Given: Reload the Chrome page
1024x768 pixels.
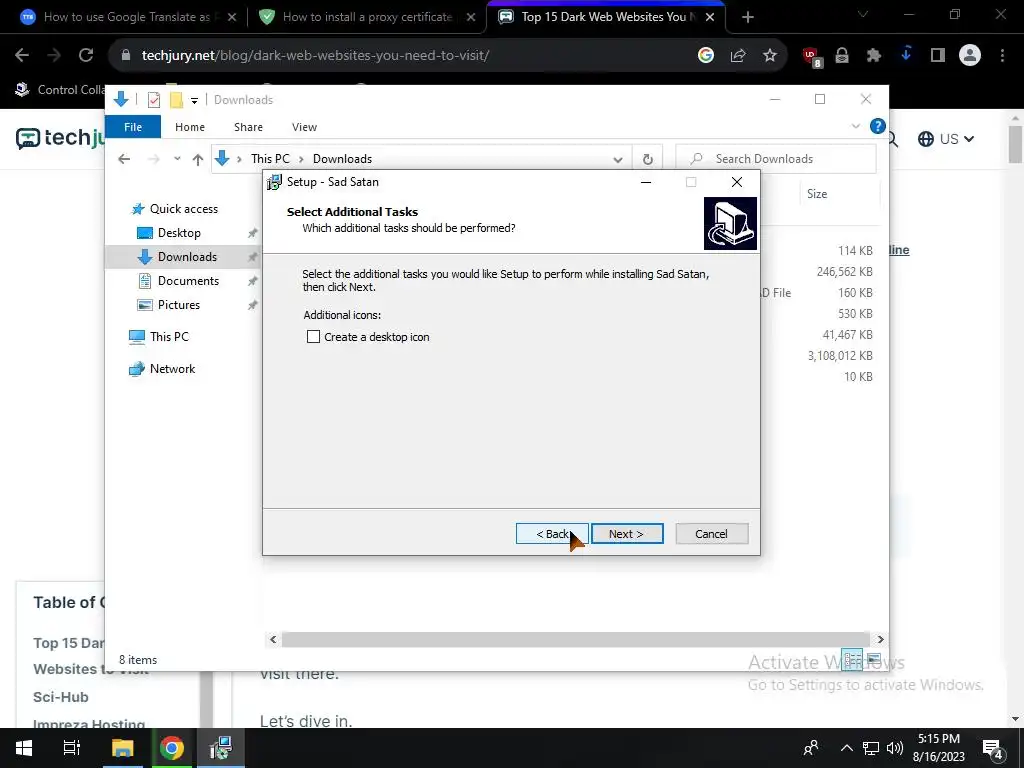Looking at the screenshot, I should (86, 56).
